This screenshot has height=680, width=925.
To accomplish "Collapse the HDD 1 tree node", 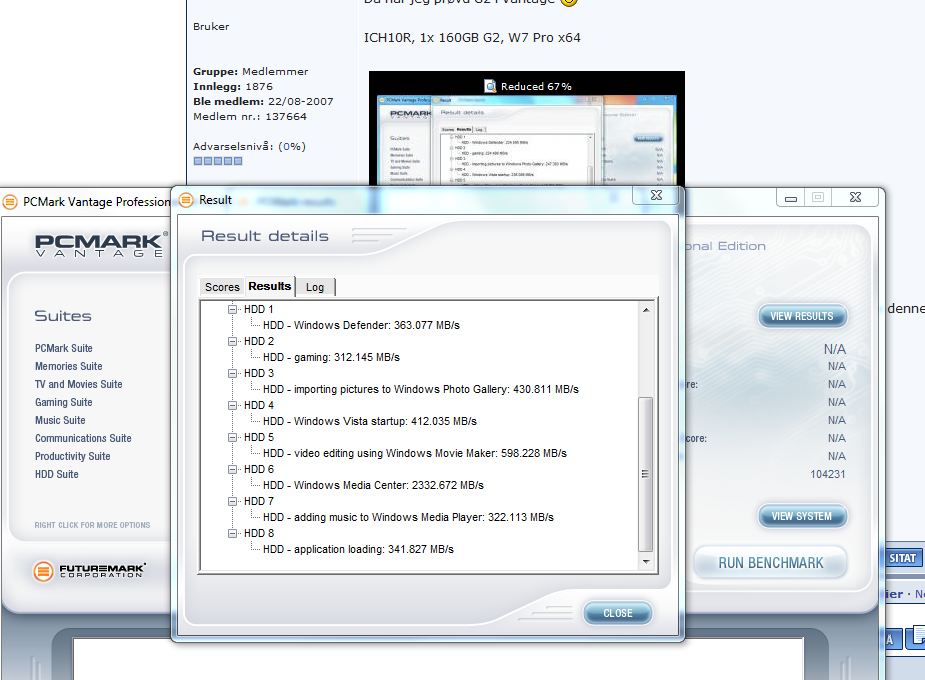I will 232,309.
